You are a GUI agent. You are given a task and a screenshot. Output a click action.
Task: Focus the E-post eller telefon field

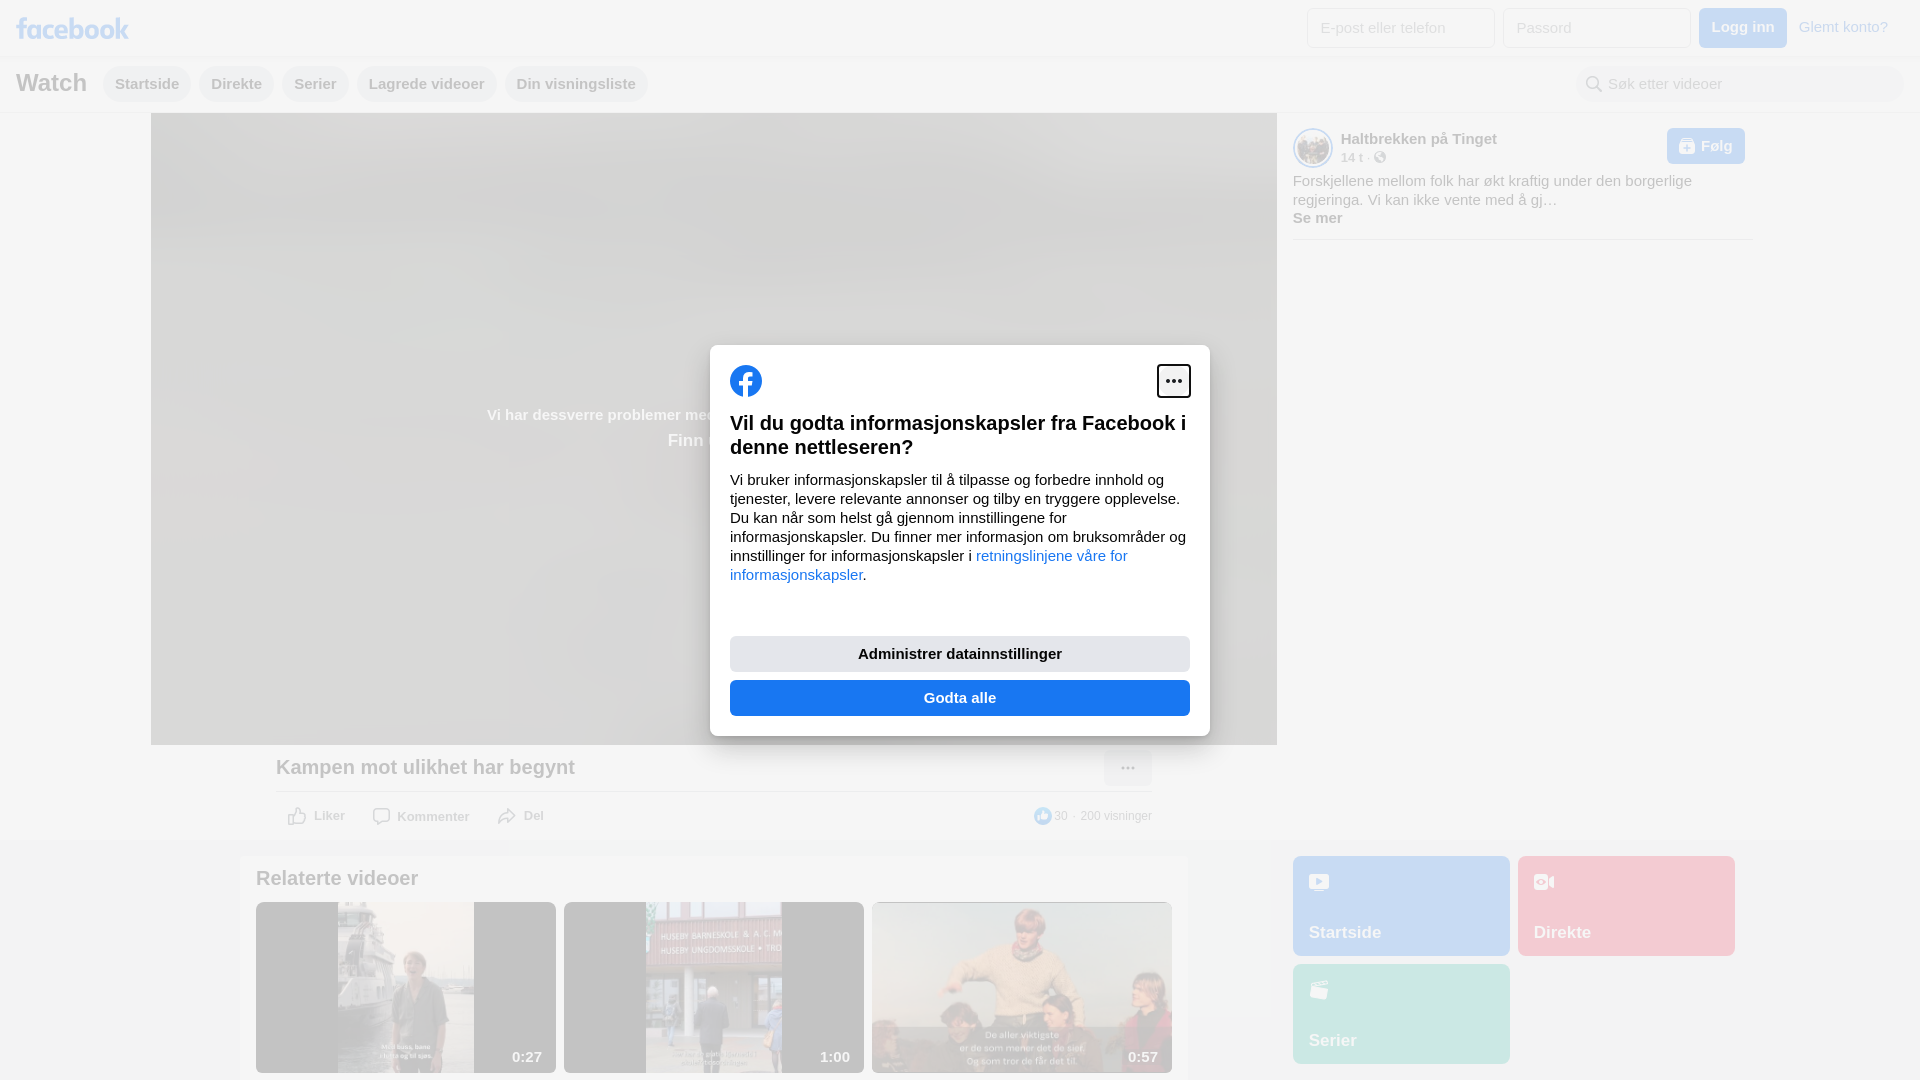pos(1400,28)
